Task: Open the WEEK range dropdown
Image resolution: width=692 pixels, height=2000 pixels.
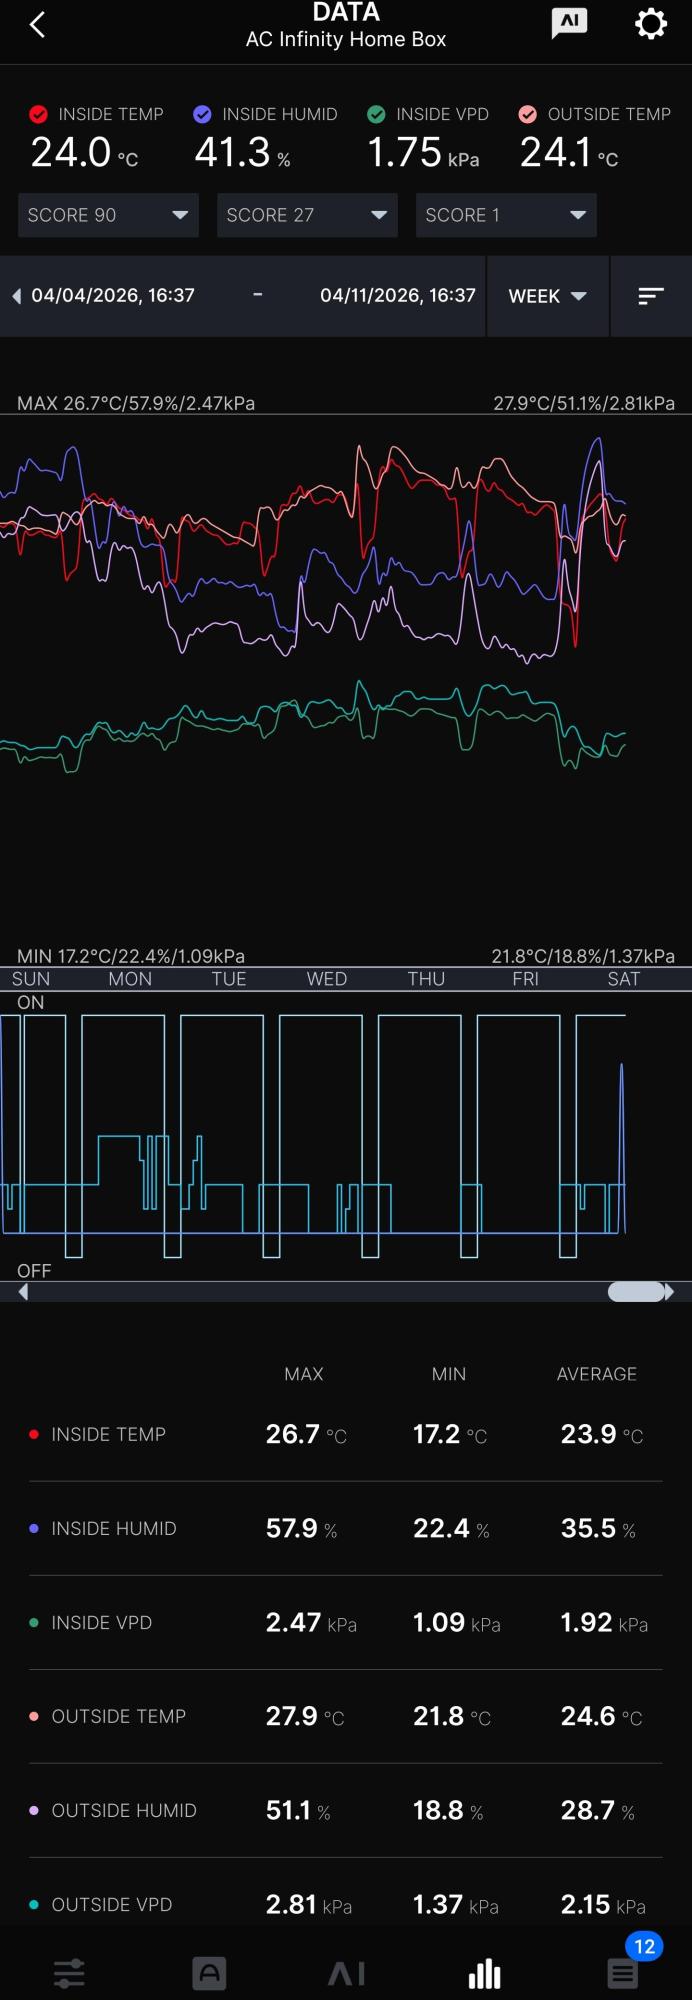Action: 547,296
